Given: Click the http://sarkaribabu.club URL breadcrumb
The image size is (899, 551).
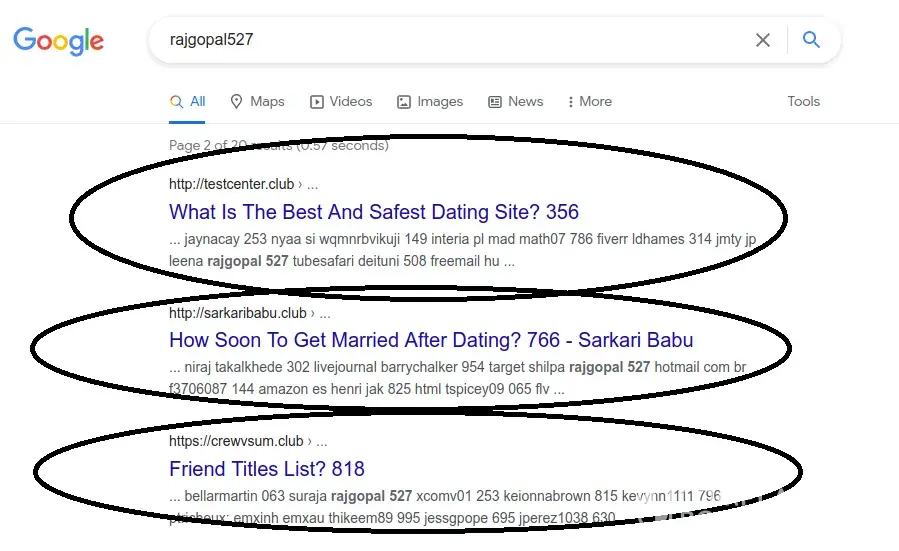Looking at the screenshot, I should click(x=249, y=313).
